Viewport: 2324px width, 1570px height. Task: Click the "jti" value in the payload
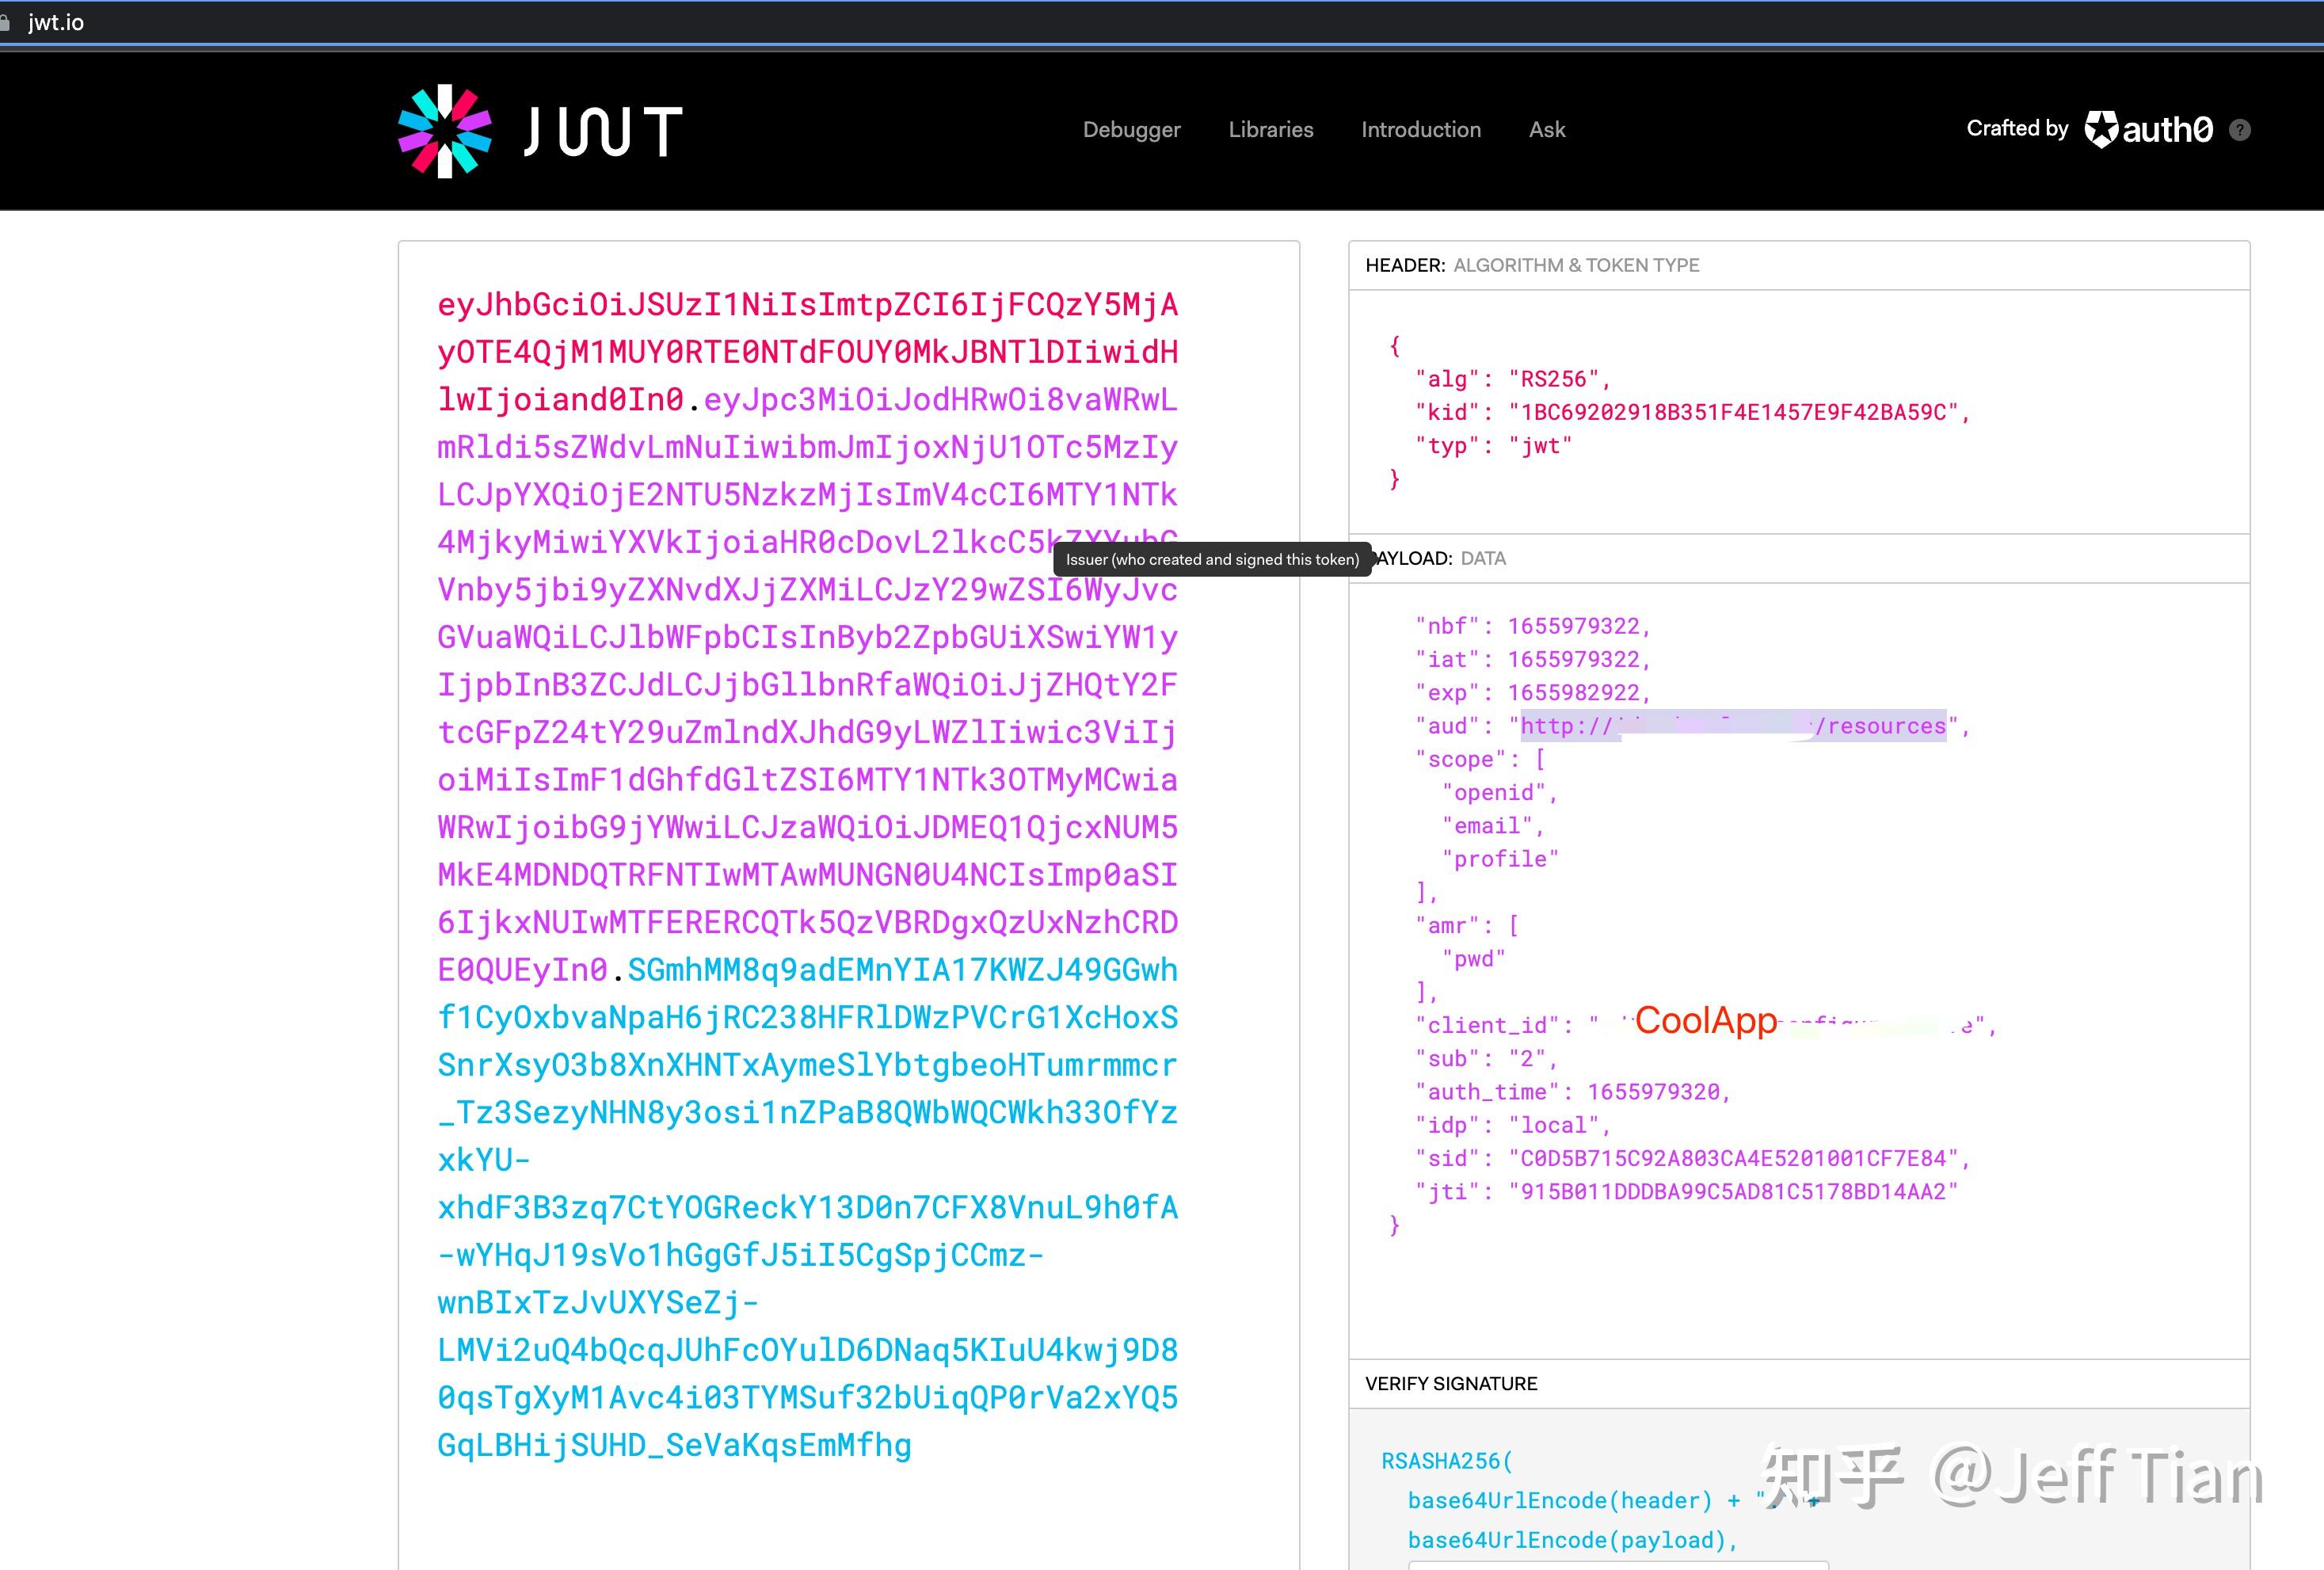(x=1734, y=1192)
